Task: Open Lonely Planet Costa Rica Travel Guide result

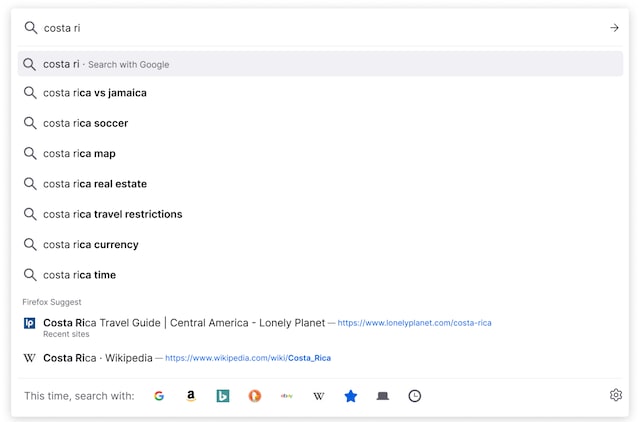Action: 184,323
